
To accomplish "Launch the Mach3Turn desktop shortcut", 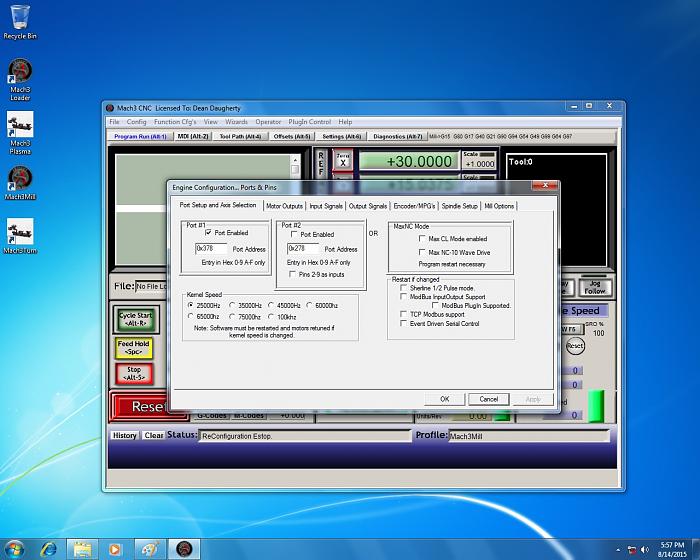I will pos(20,237).
